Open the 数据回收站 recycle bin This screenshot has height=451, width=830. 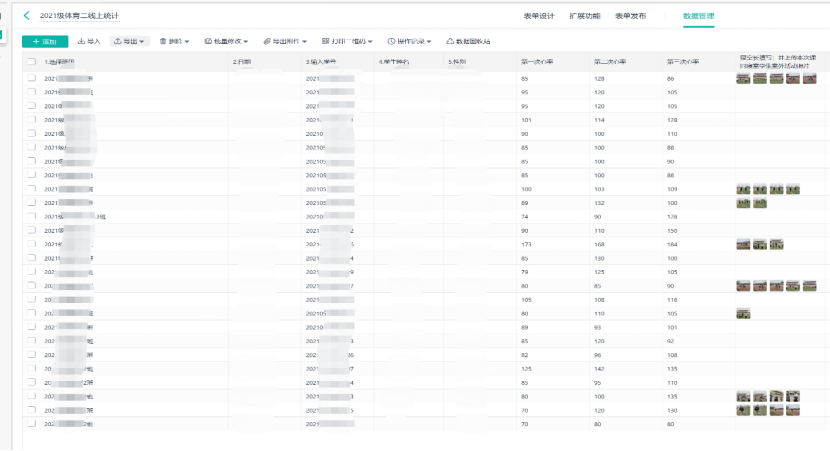pos(451,42)
